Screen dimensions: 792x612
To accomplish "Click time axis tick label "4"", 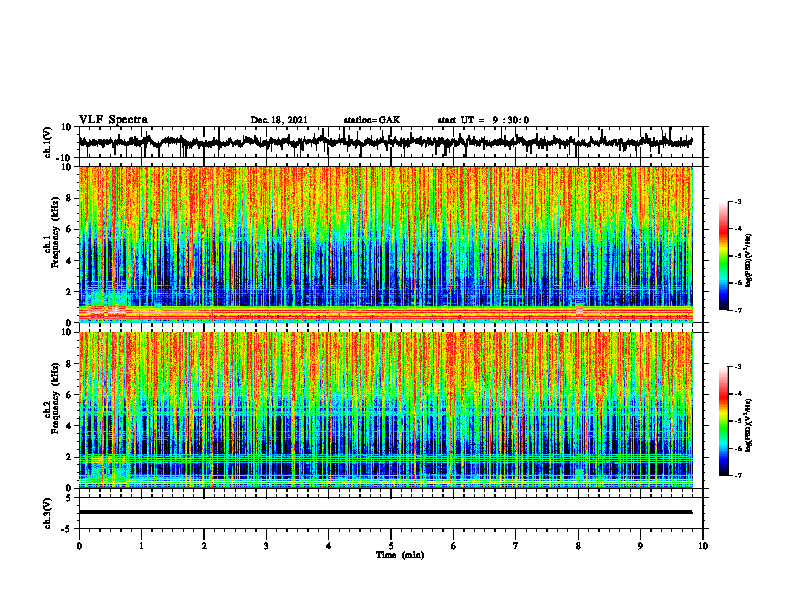I will click(329, 546).
